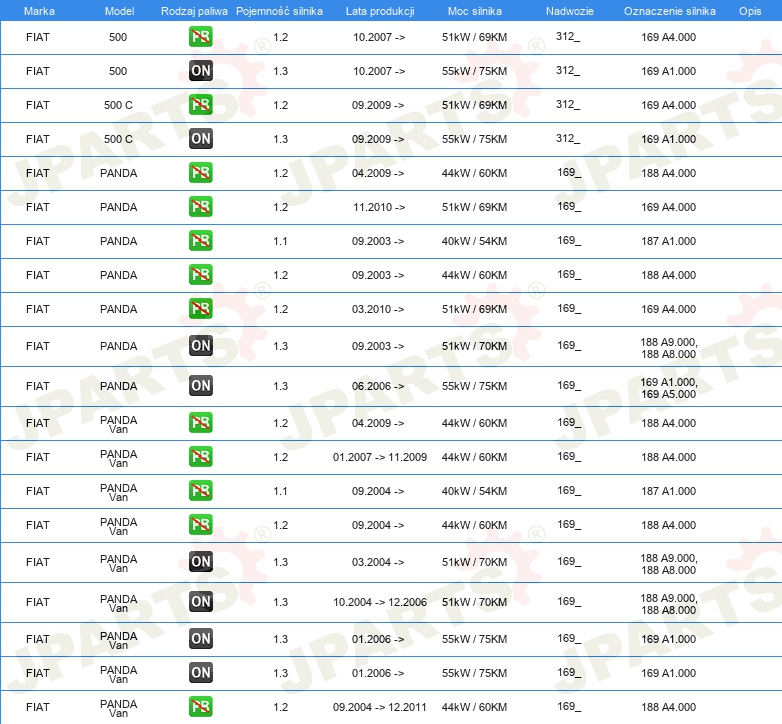The height and width of the screenshot is (724, 782).
Task: Click the 500 C model cell in the 1.3 diesel row
Action: click(118, 139)
